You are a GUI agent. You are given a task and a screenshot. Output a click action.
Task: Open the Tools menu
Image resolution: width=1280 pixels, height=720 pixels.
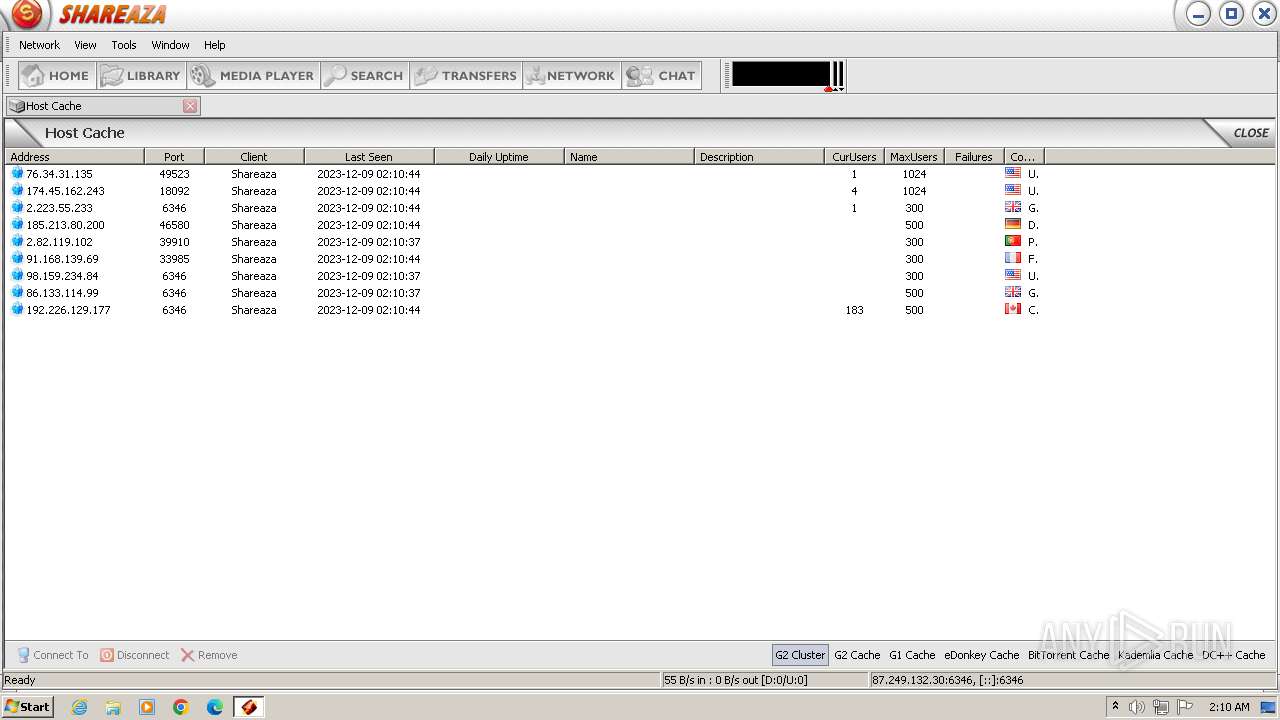pos(124,45)
